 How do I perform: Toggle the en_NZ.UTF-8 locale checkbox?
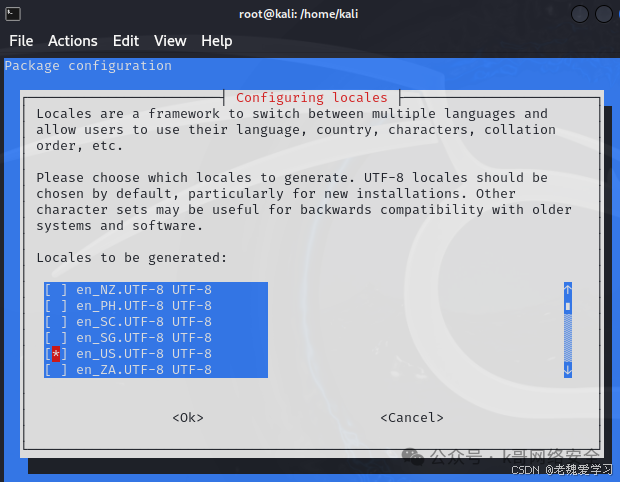[56, 290]
